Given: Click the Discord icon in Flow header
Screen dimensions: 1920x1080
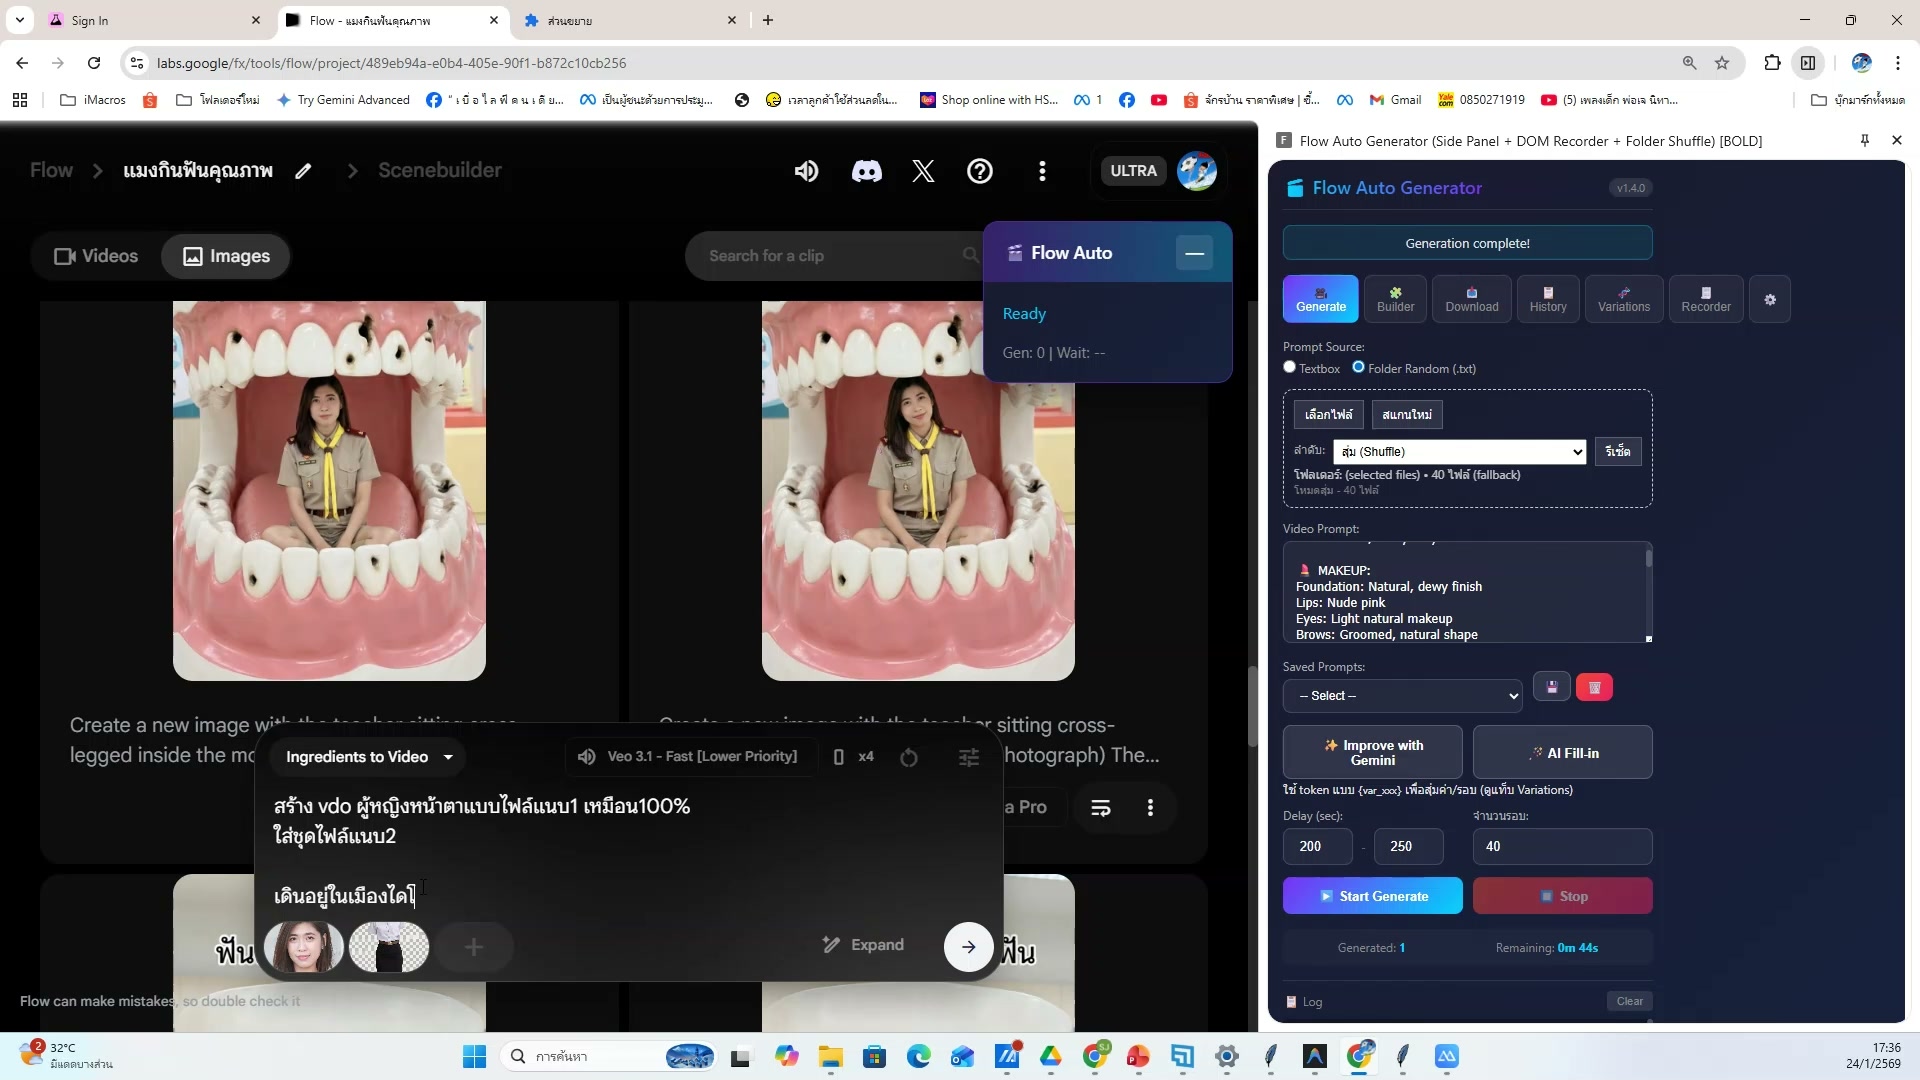Looking at the screenshot, I should (x=866, y=171).
